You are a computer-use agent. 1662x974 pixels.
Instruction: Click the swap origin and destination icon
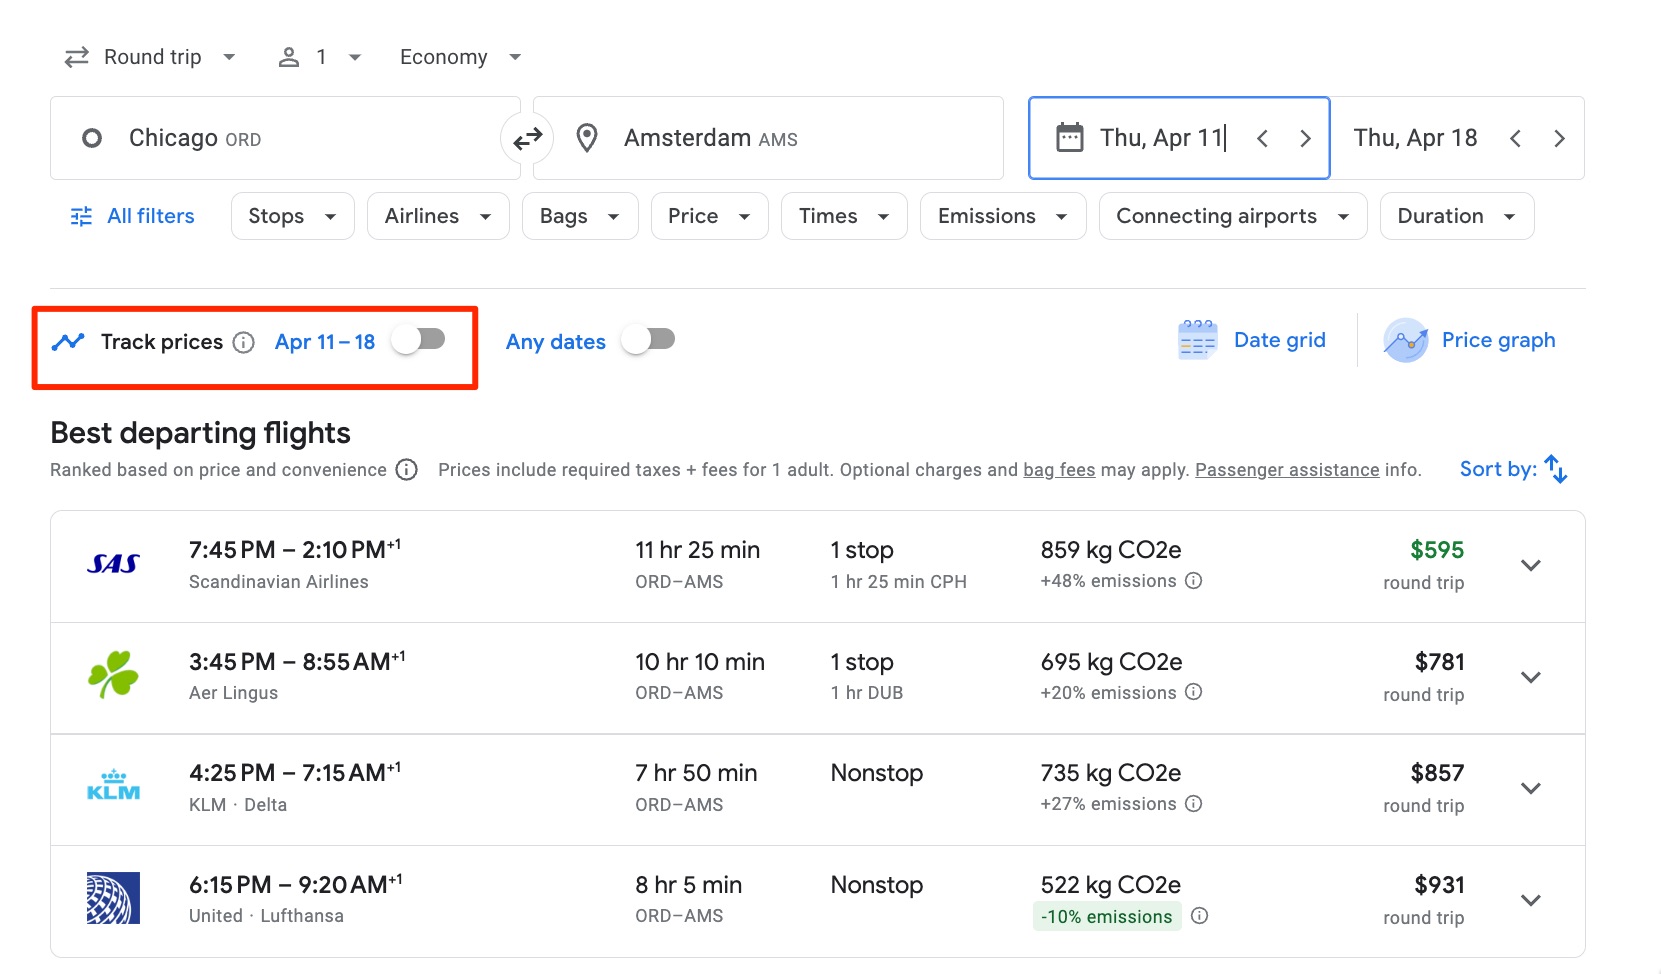527,138
